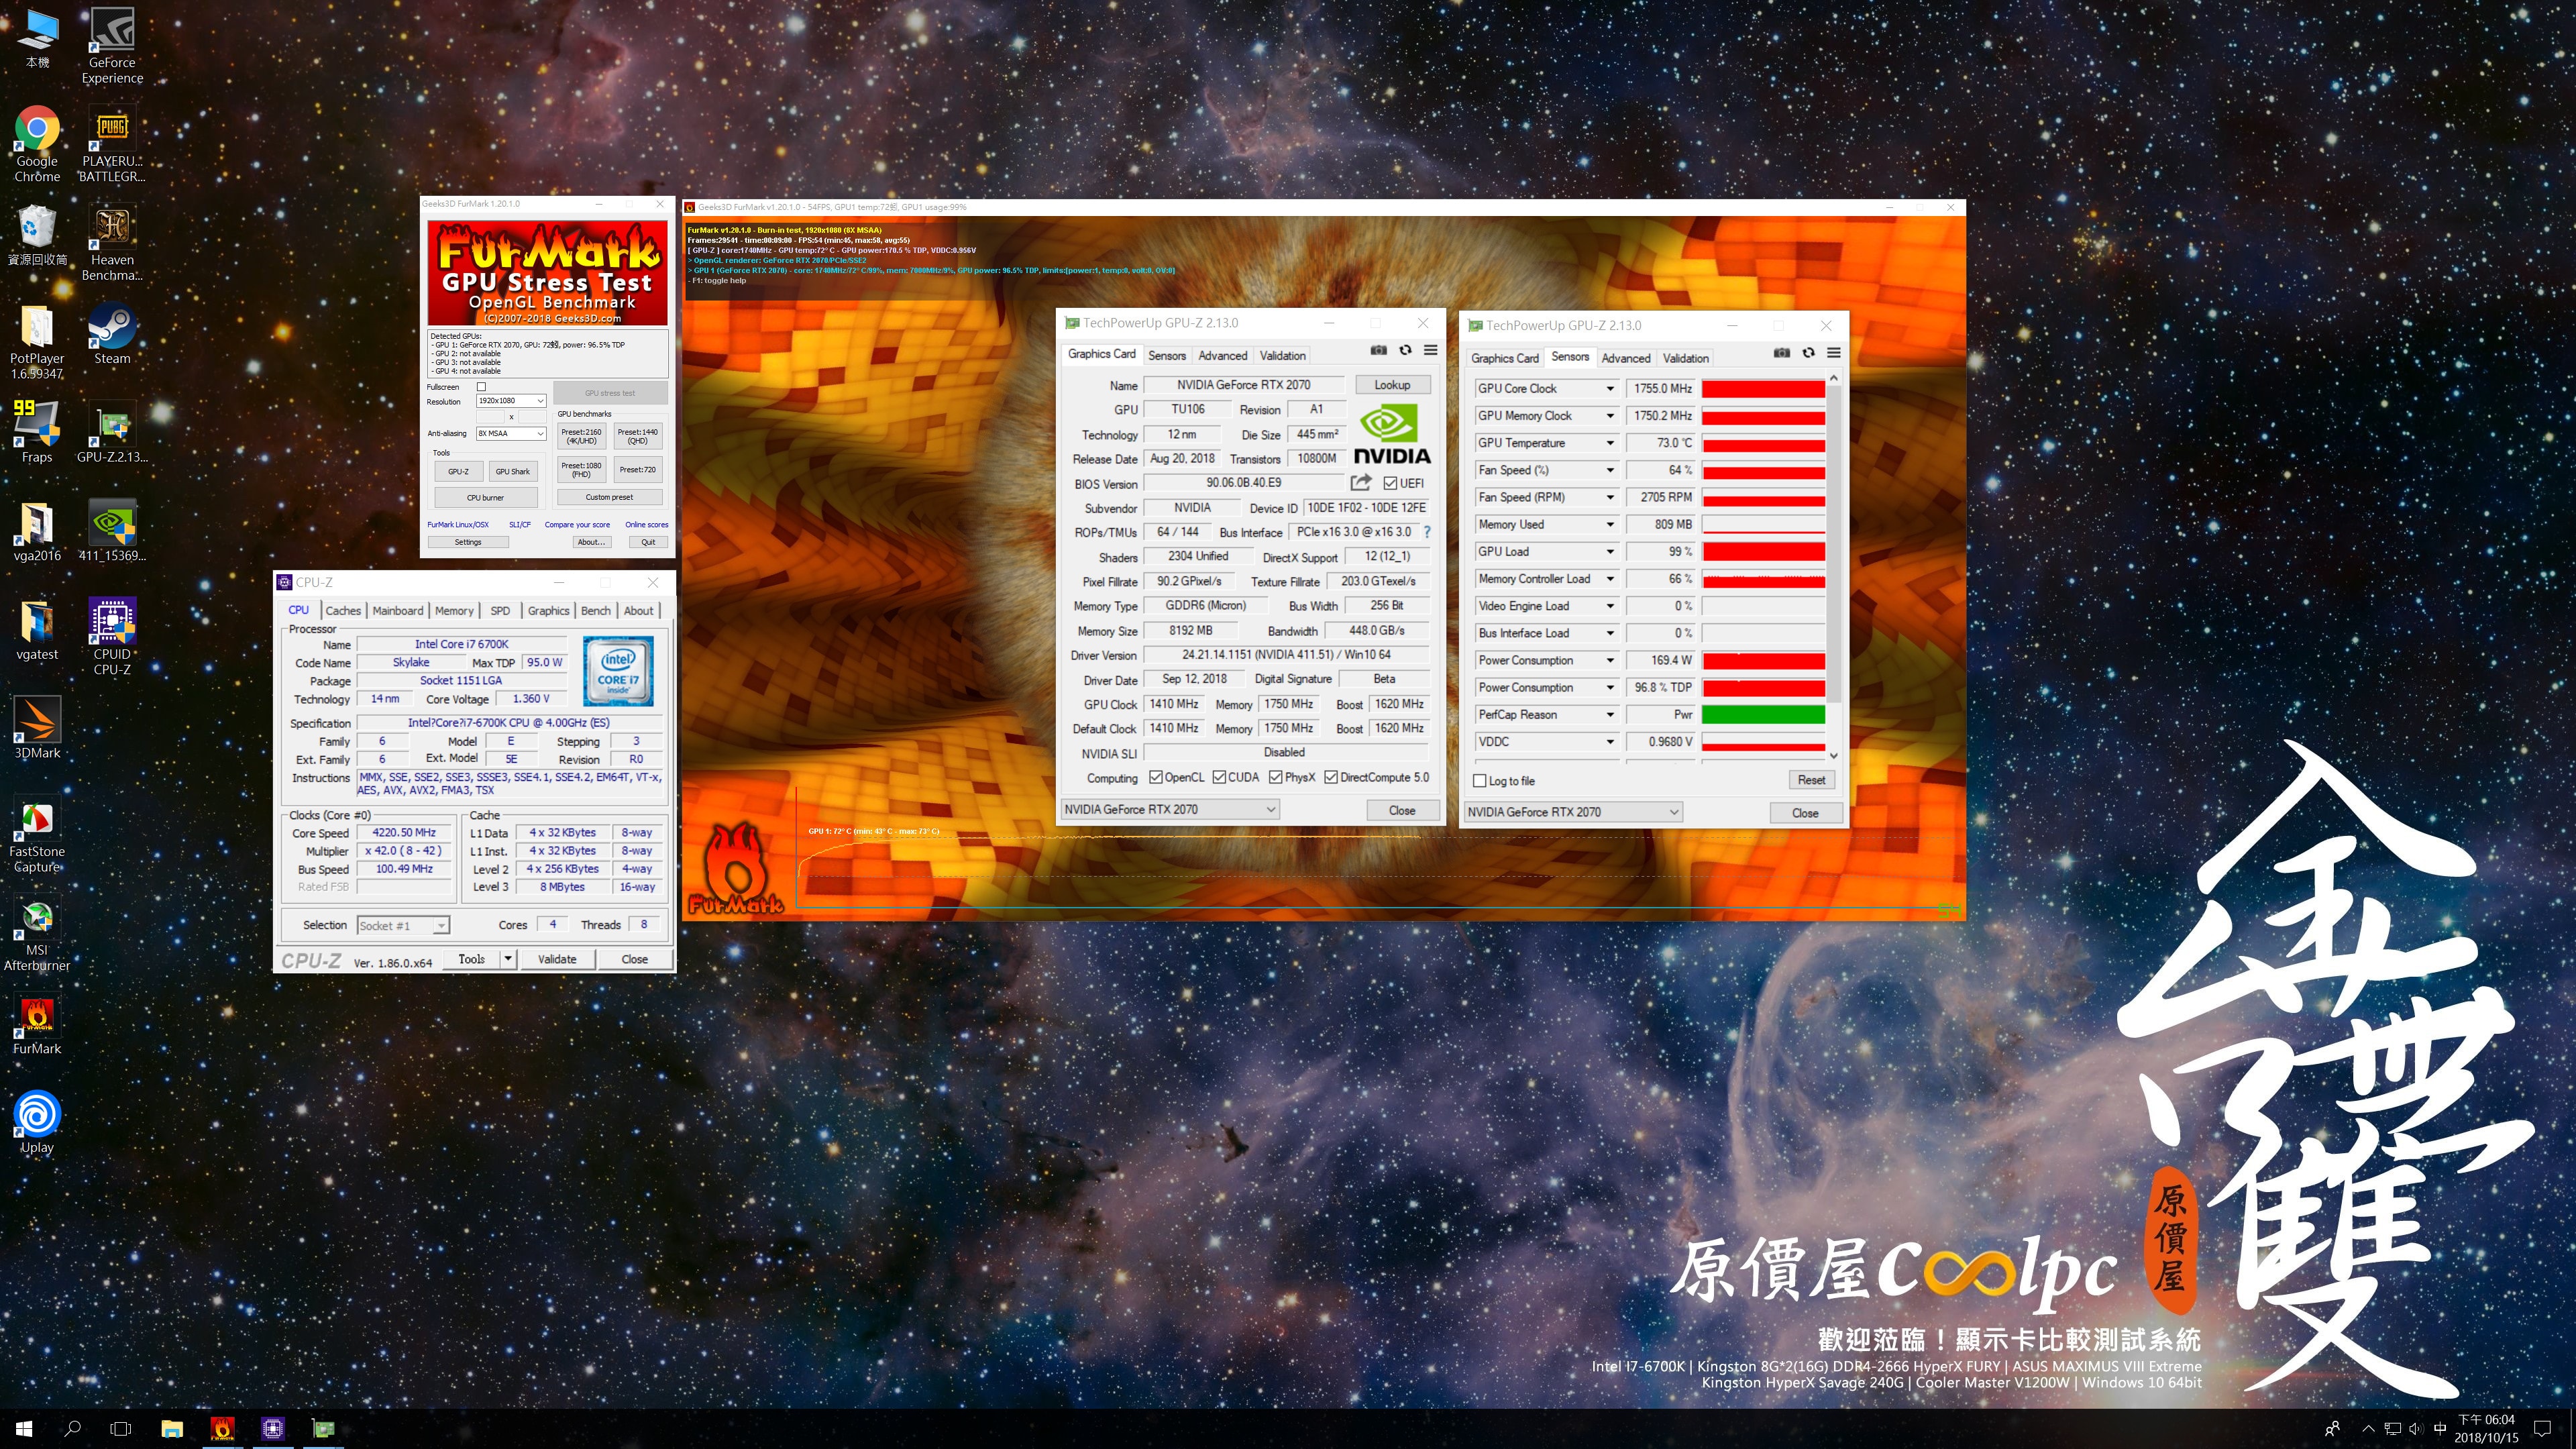Screen dimensions: 2576x1449
Task: Toggle the UEFI checkbox in GPU-Z
Action: [x=1390, y=483]
